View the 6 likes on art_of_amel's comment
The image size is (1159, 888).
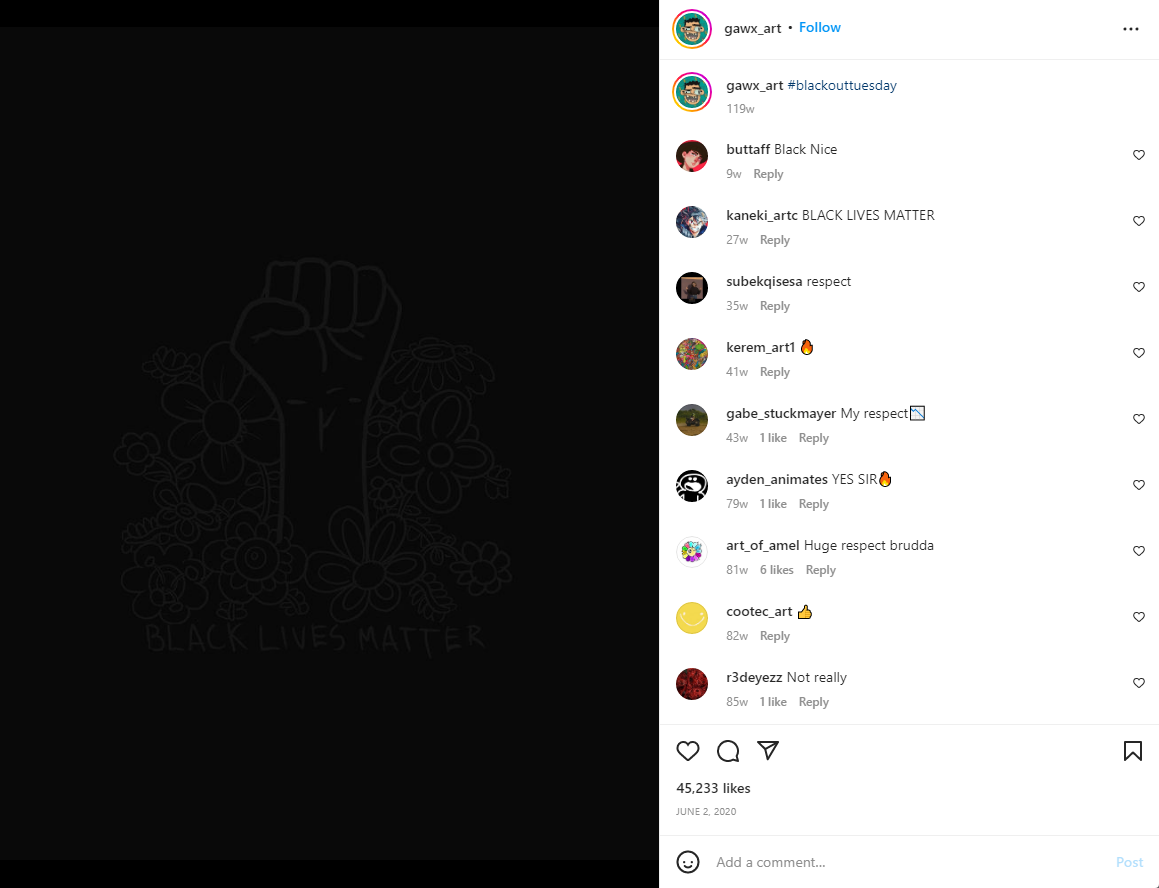tap(776, 569)
